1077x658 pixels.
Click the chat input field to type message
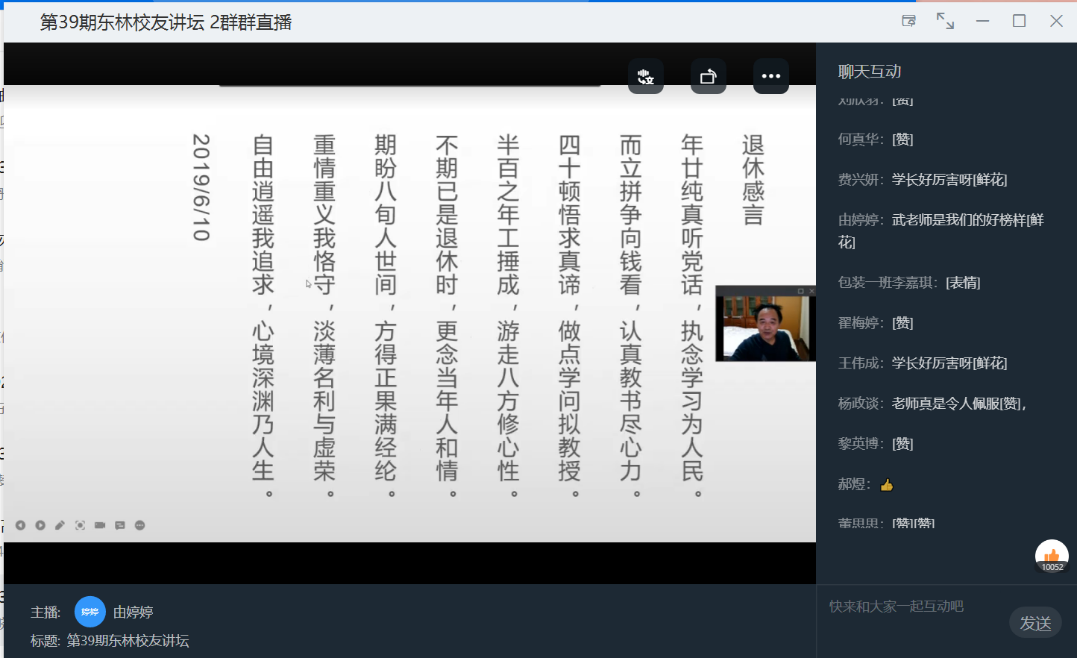click(x=910, y=607)
